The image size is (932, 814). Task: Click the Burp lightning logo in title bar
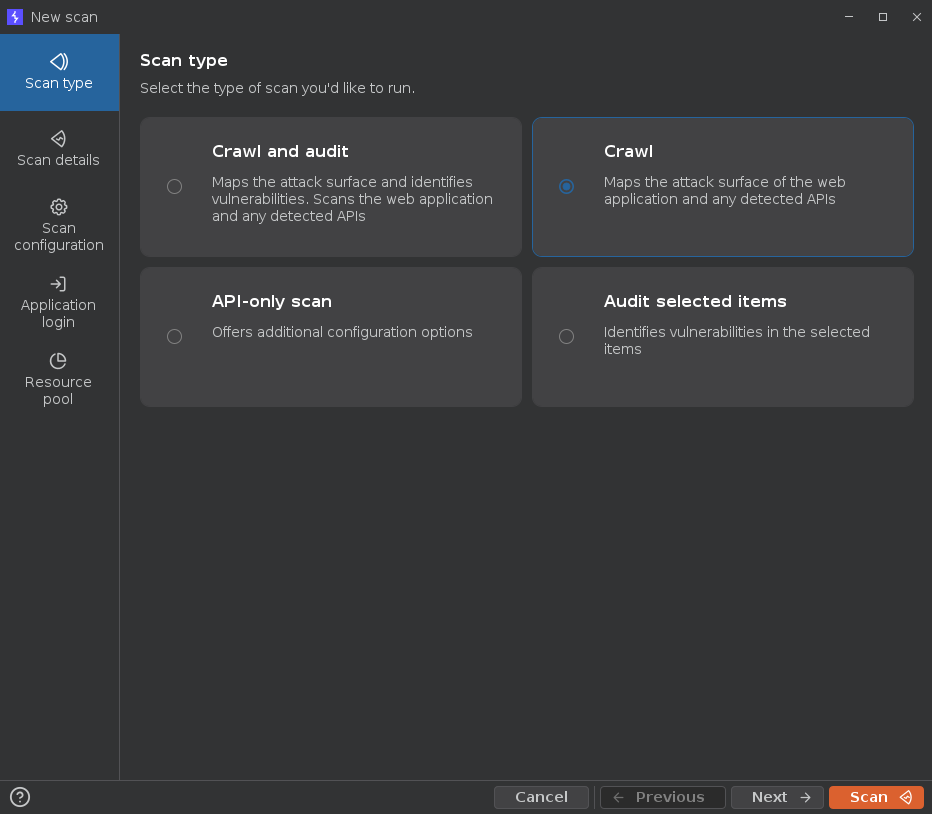click(15, 17)
